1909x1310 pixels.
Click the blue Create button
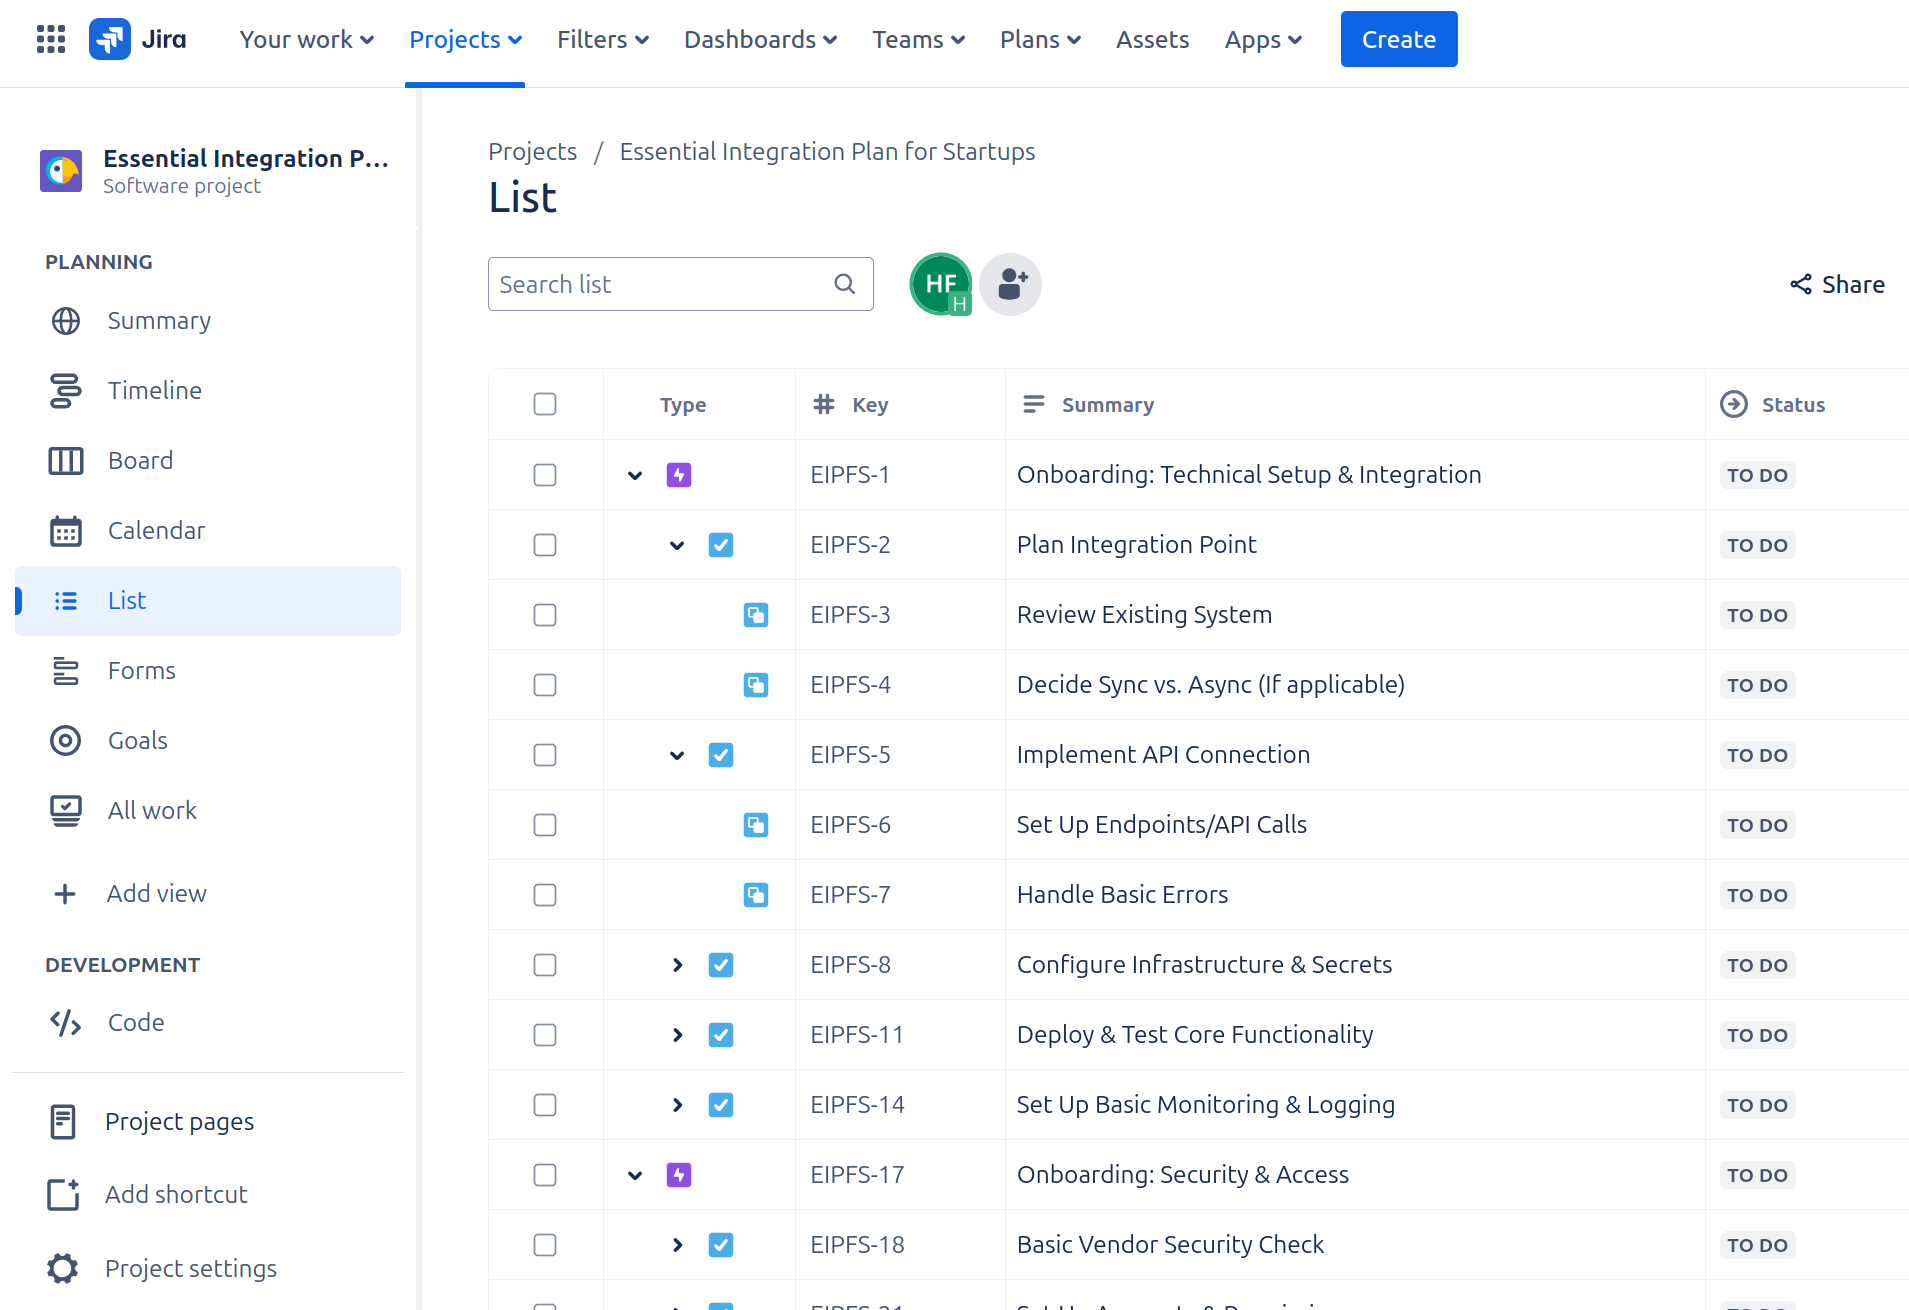(x=1398, y=39)
